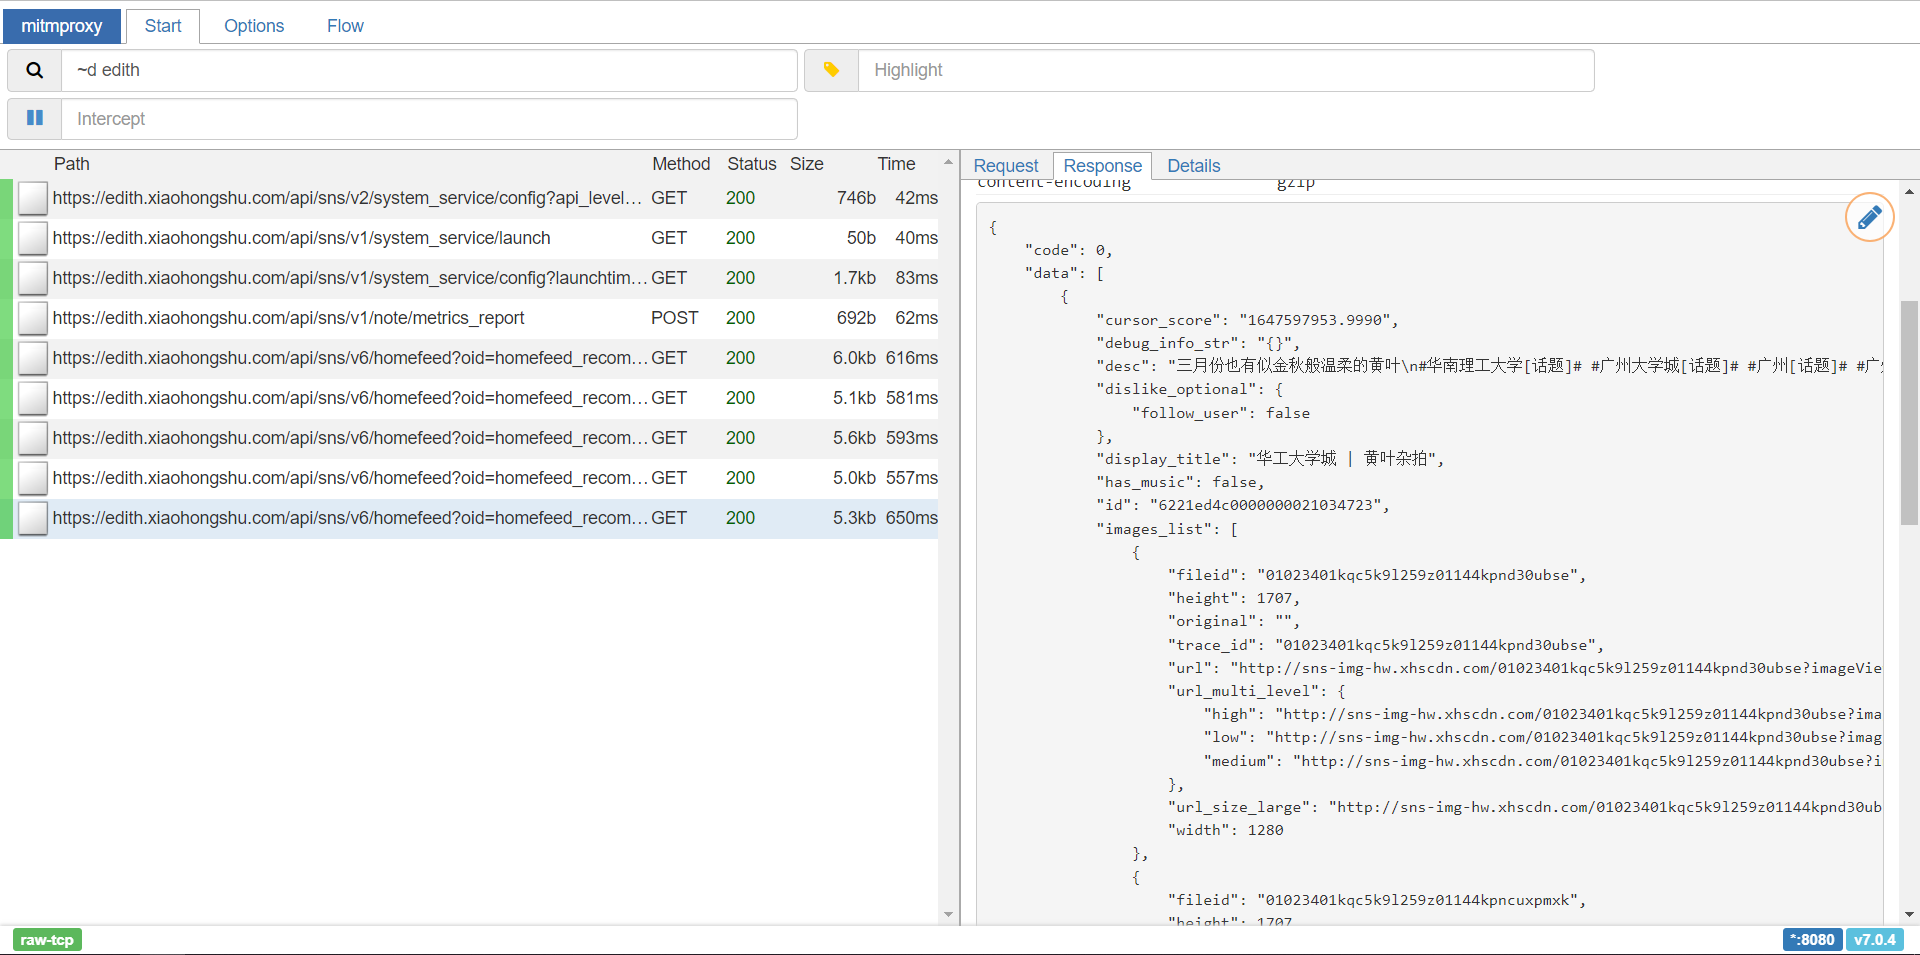
Task: Click the blue intercept pause icon
Action: pos(34,118)
